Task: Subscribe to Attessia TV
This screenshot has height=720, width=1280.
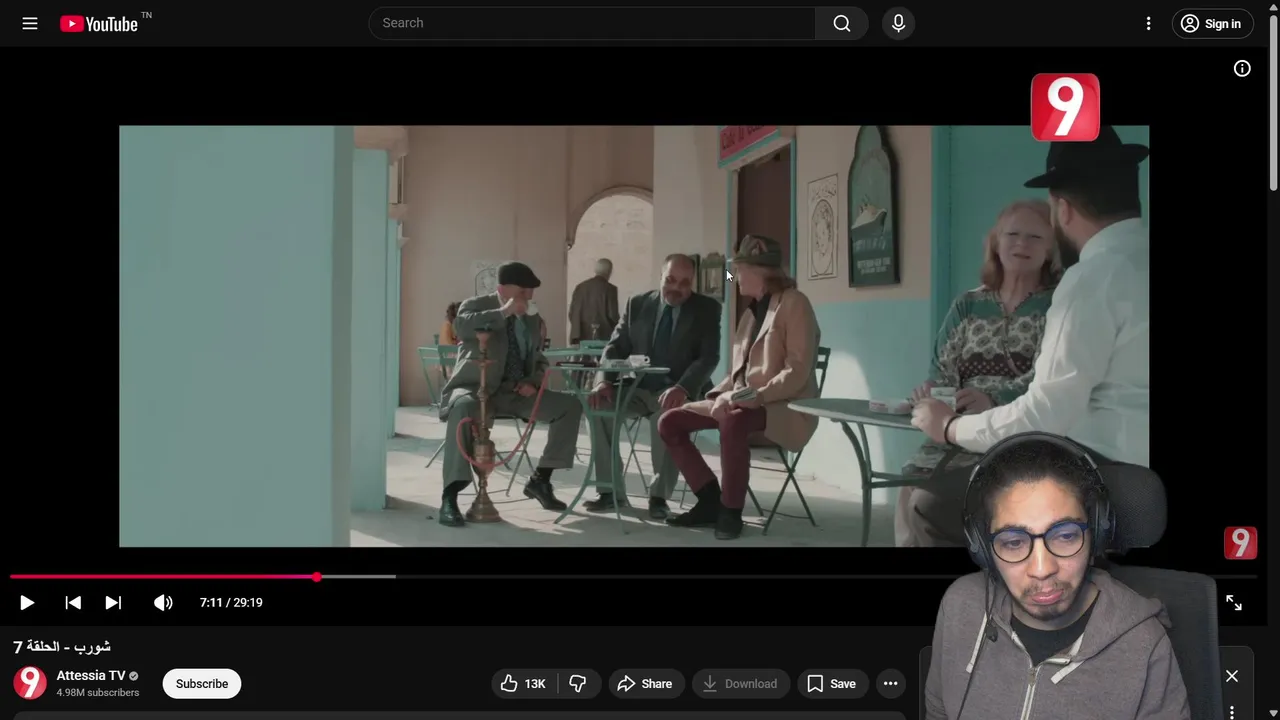Action: (x=202, y=684)
